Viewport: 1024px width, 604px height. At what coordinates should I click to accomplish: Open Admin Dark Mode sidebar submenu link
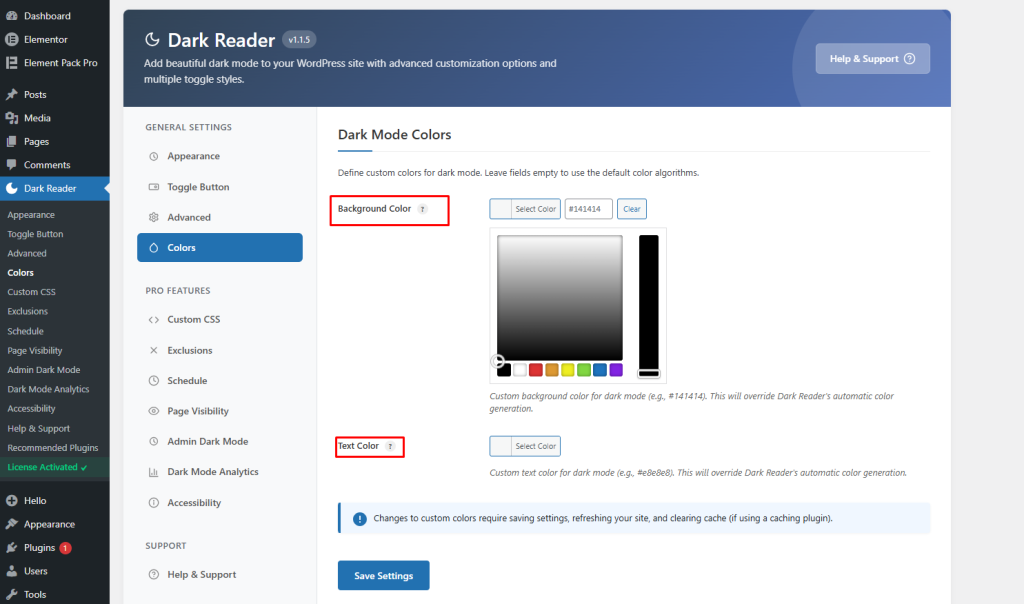44,370
